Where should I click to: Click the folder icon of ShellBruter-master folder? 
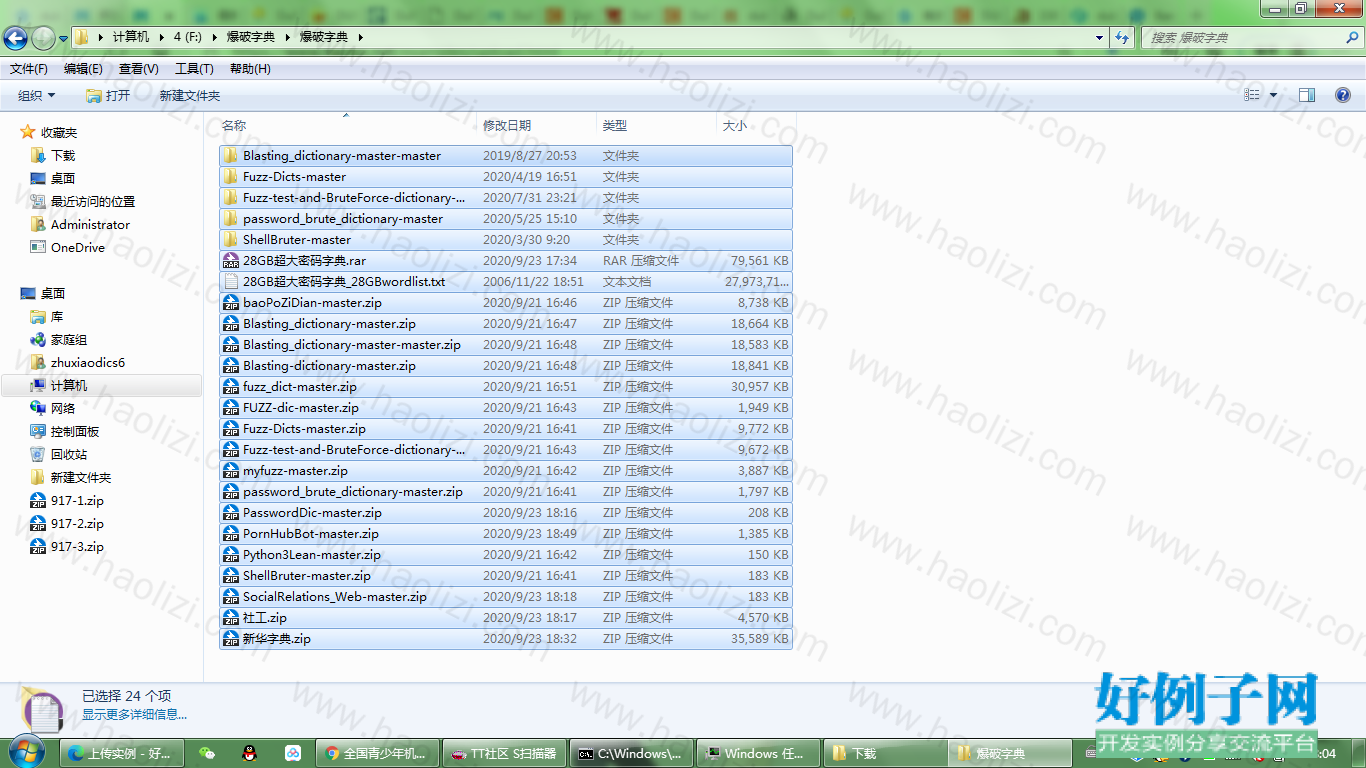point(231,240)
